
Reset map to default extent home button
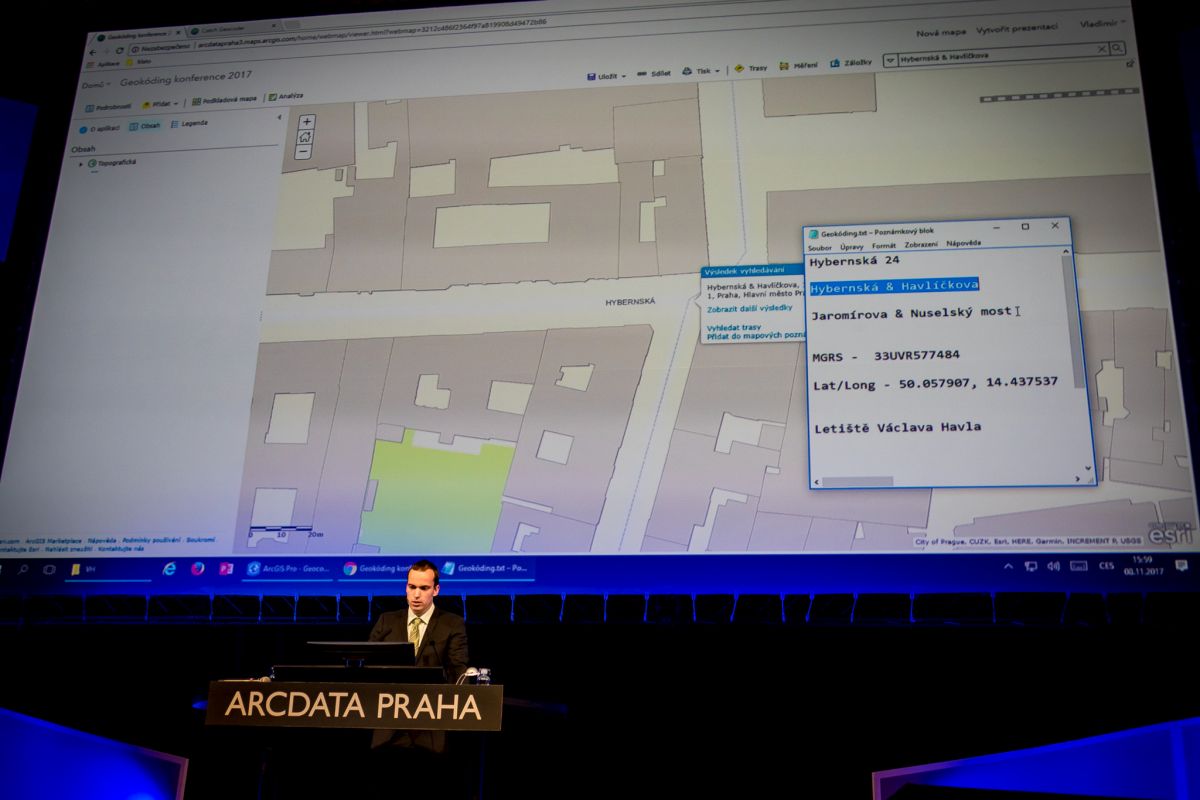[x=305, y=137]
